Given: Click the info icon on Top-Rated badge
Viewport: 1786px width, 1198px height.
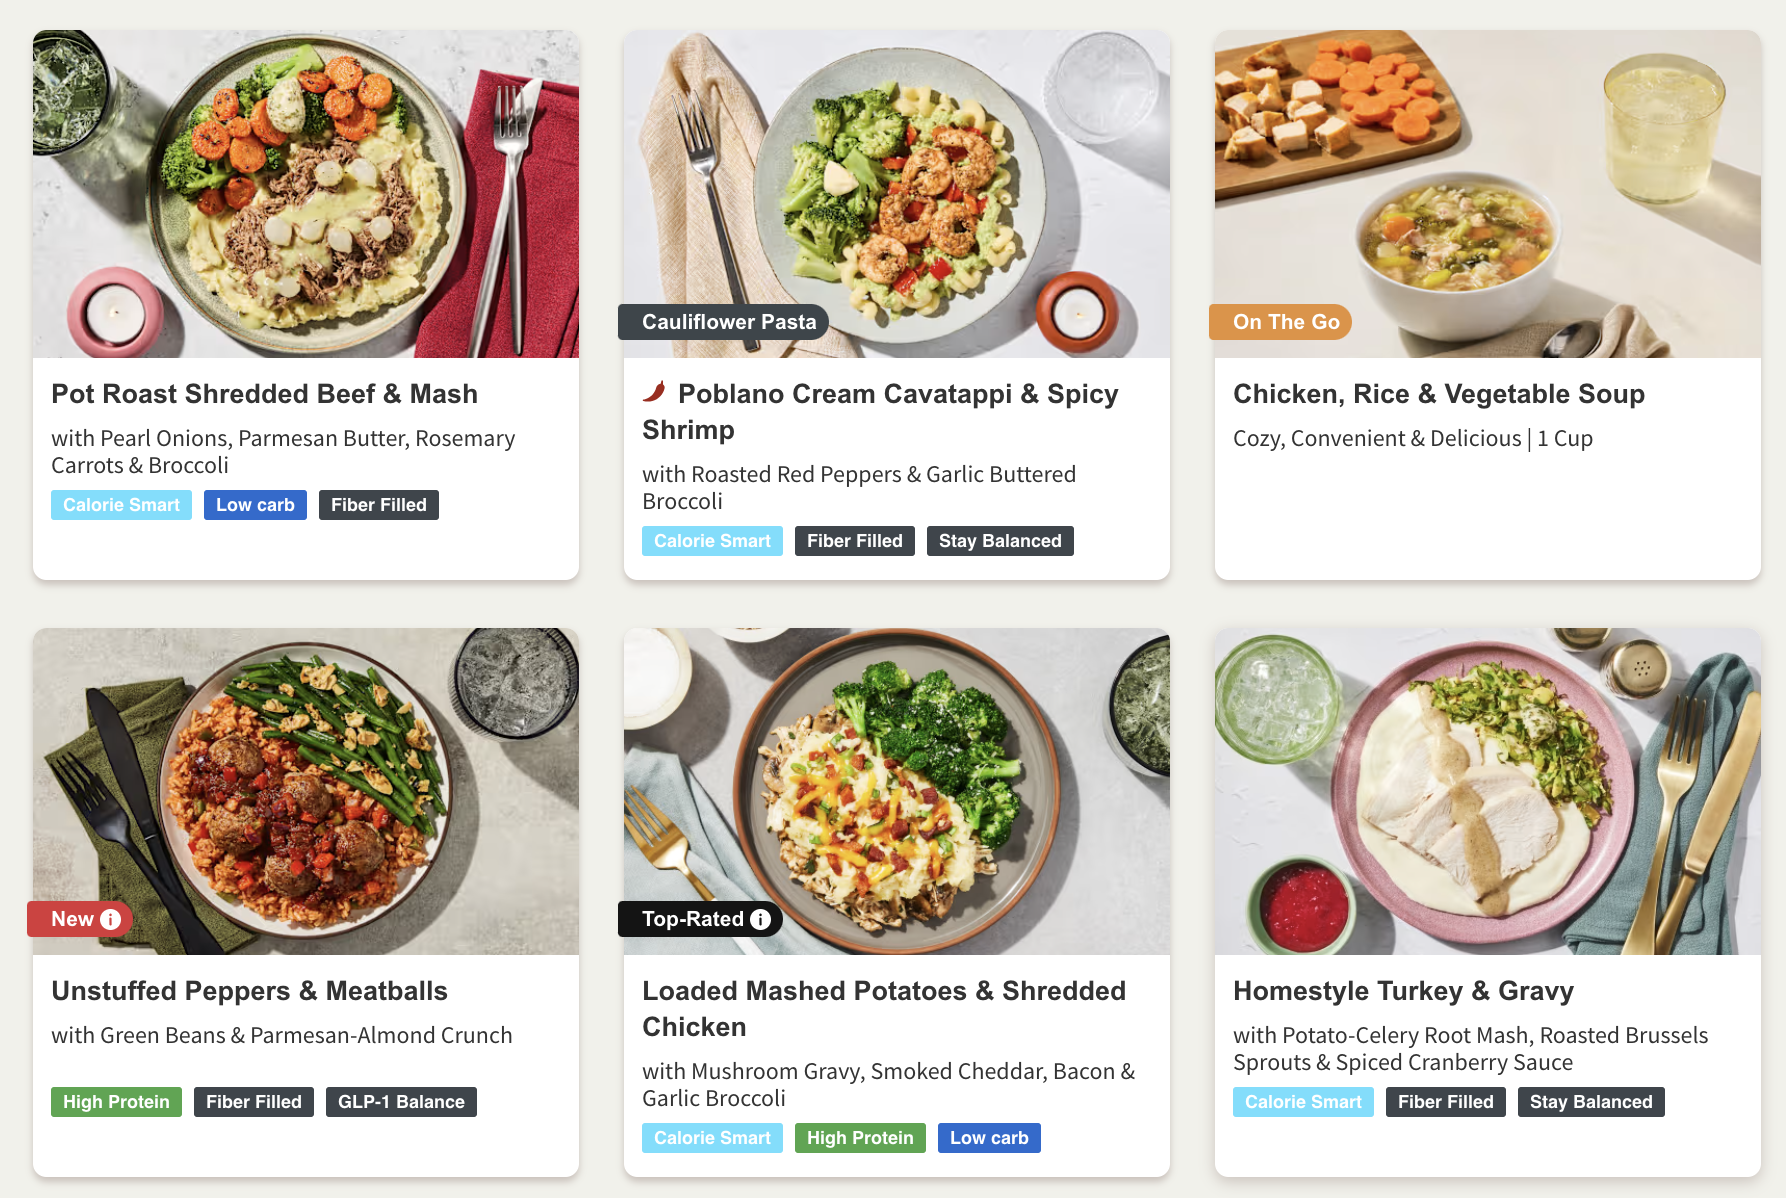Looking at the screenshot, I should coord(761,919).
